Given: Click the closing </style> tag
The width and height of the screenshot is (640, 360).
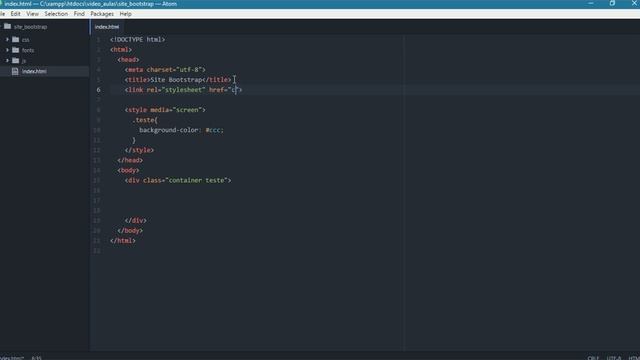Looking at the screenshot, I should coord(139,150).
